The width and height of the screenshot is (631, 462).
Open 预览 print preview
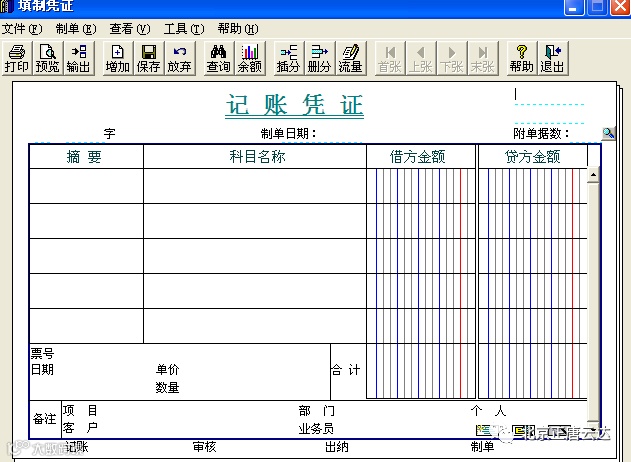[x=47, y=58]
